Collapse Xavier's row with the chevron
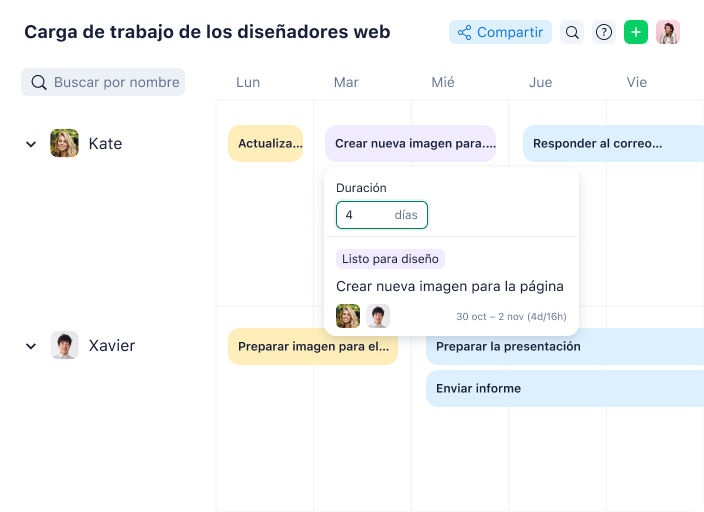 (31, 346)
